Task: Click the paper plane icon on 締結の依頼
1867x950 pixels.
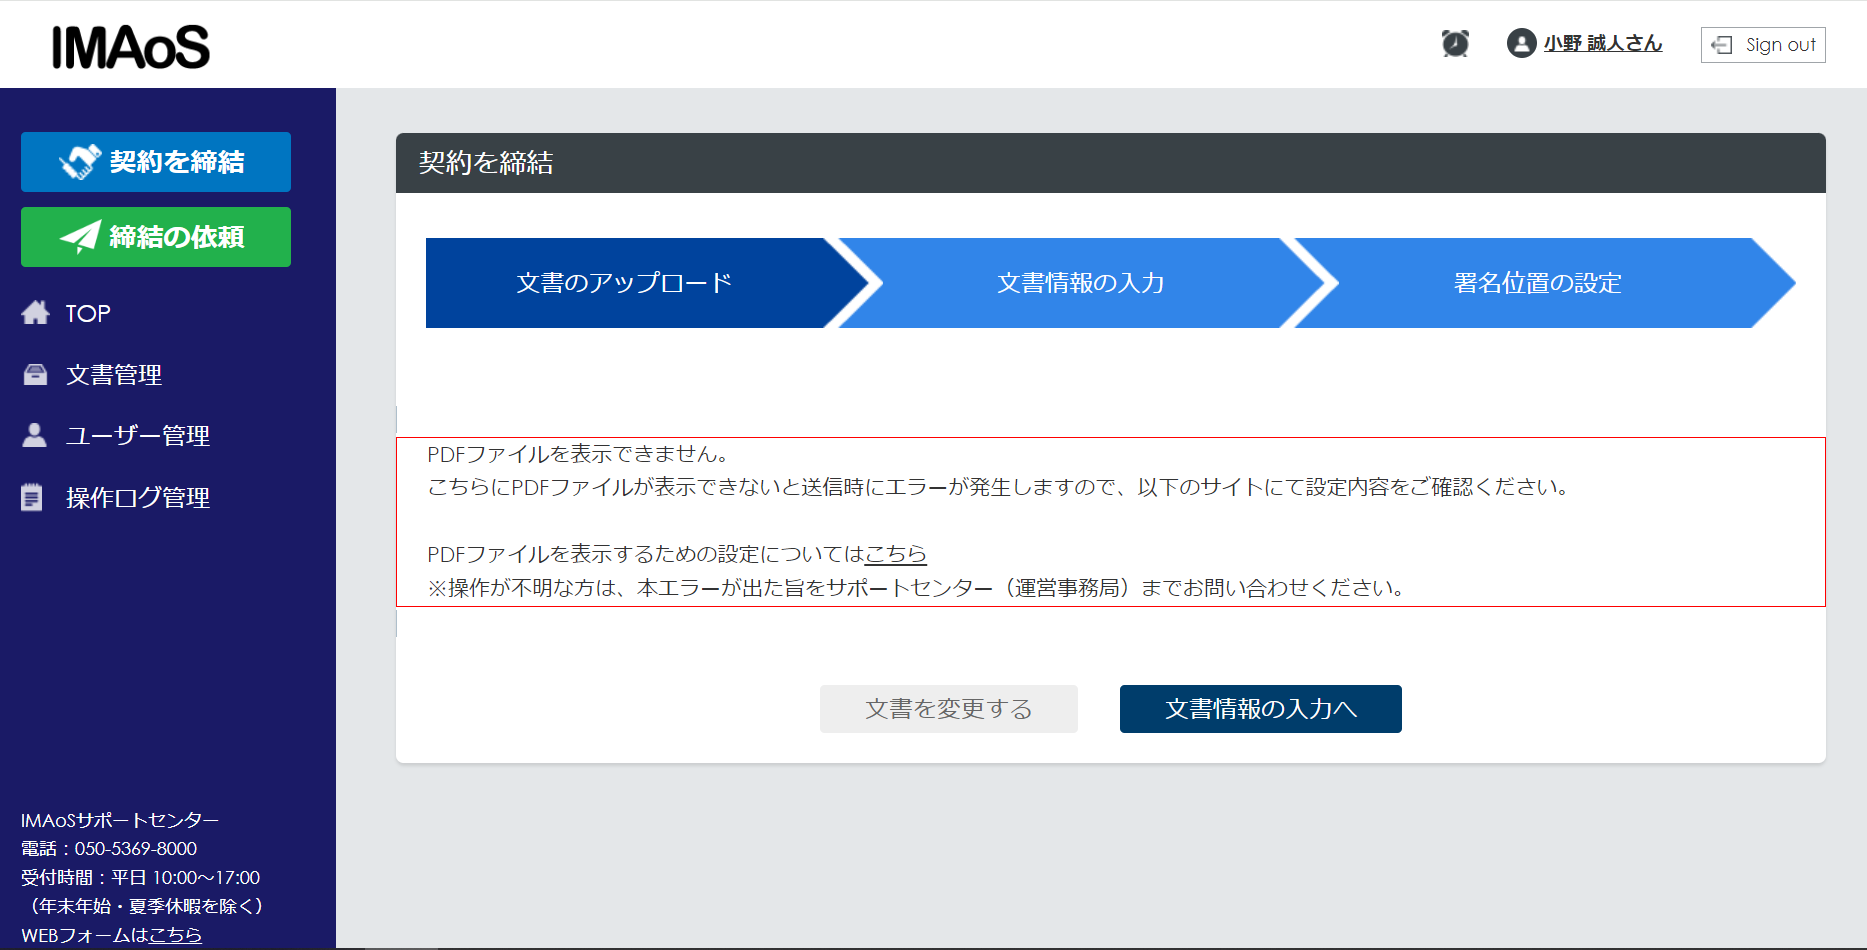Action: click(x=80, y=237)
